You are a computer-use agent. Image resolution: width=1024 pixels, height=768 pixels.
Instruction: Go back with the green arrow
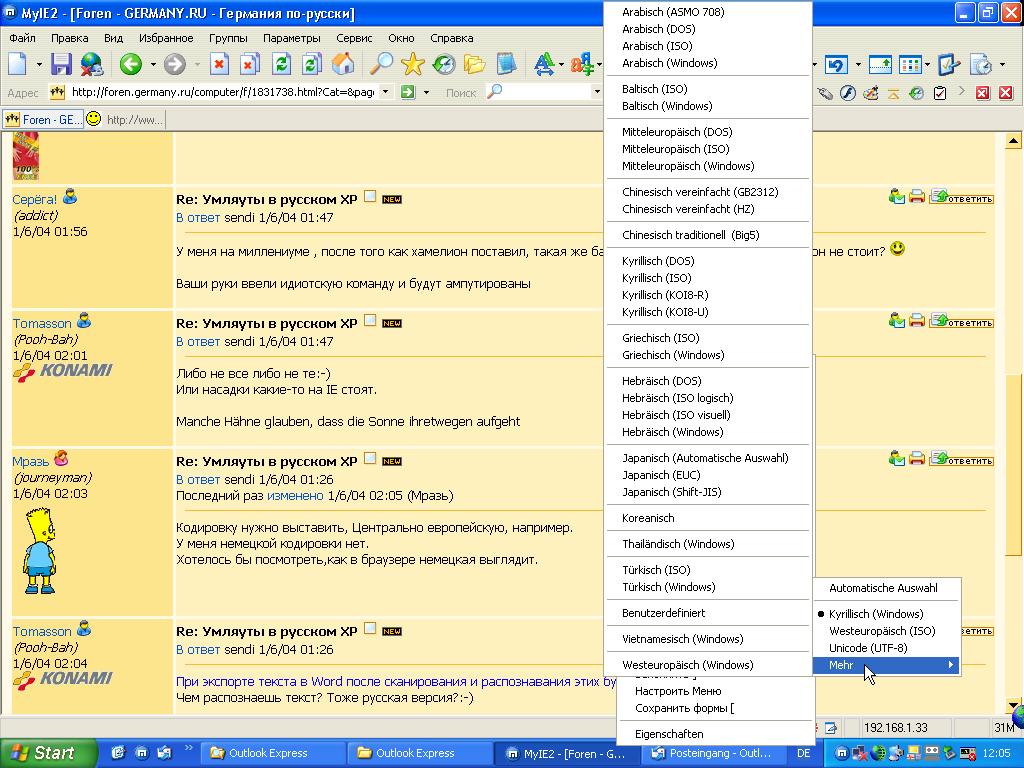(131, 64)
